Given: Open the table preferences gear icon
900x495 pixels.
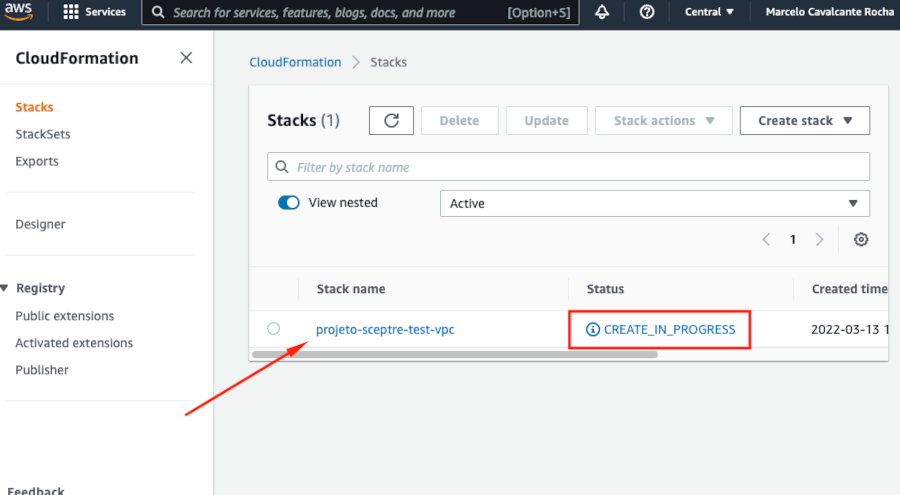Looking at the screenshot, I should point(860,240).
